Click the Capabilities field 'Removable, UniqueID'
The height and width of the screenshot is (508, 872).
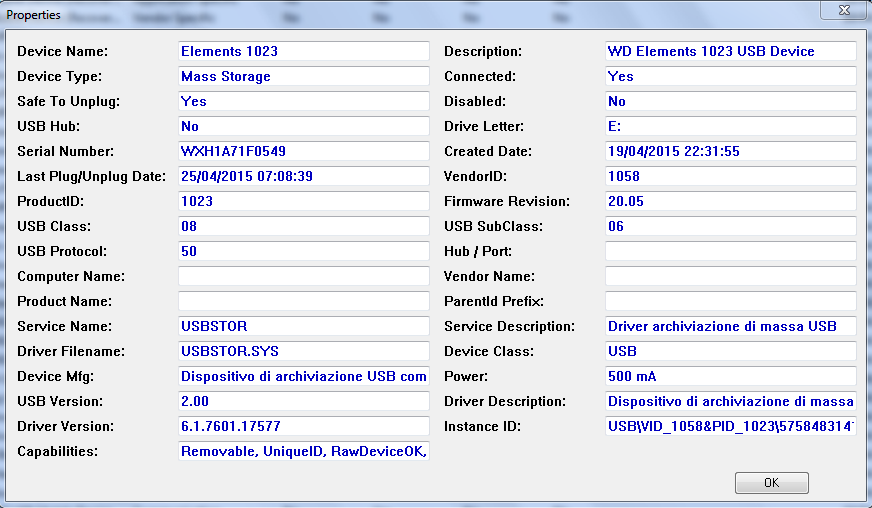[304, 451]
